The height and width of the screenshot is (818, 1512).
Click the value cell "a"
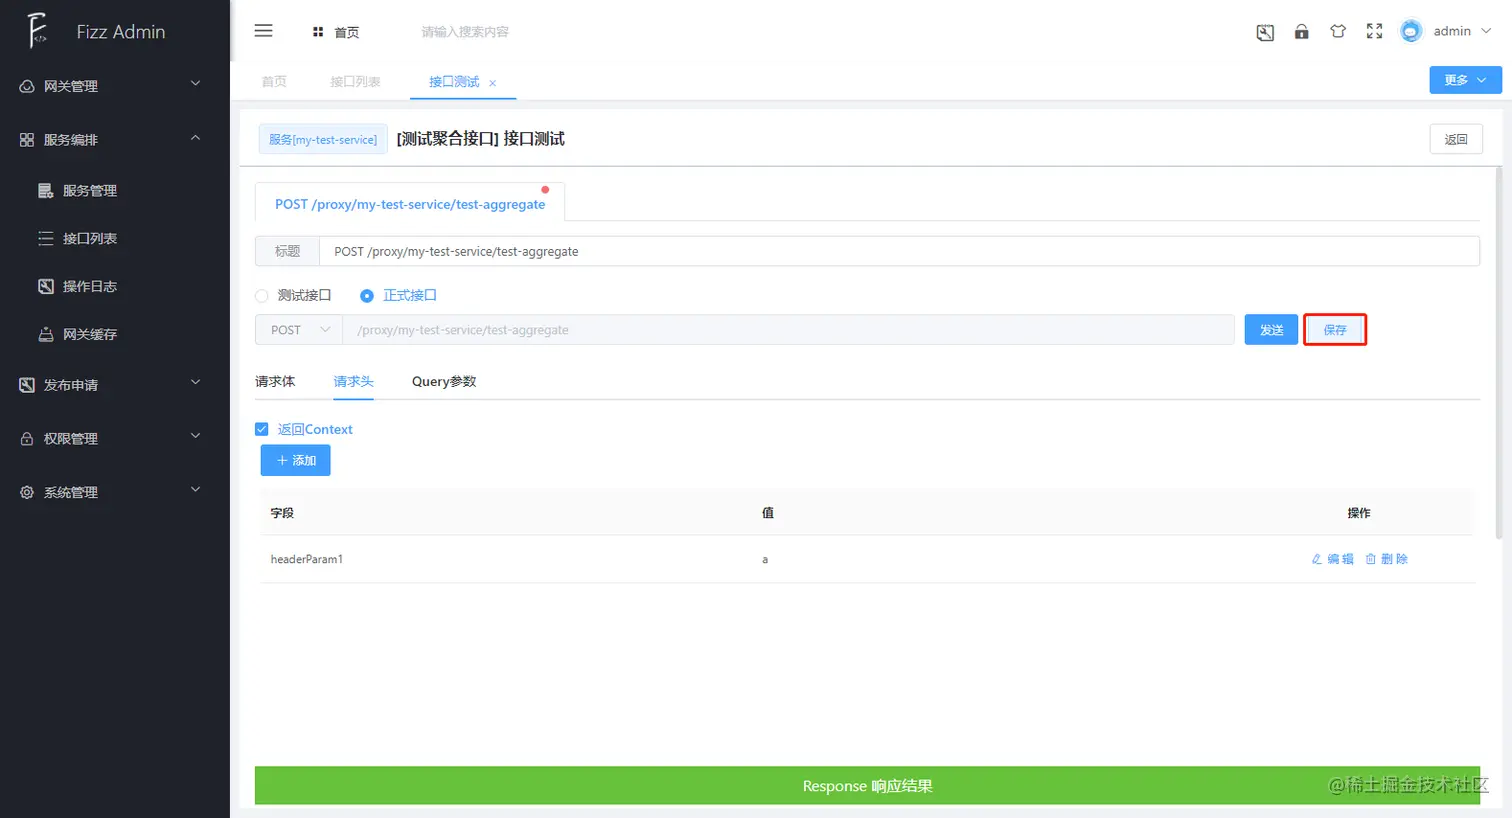765,559
